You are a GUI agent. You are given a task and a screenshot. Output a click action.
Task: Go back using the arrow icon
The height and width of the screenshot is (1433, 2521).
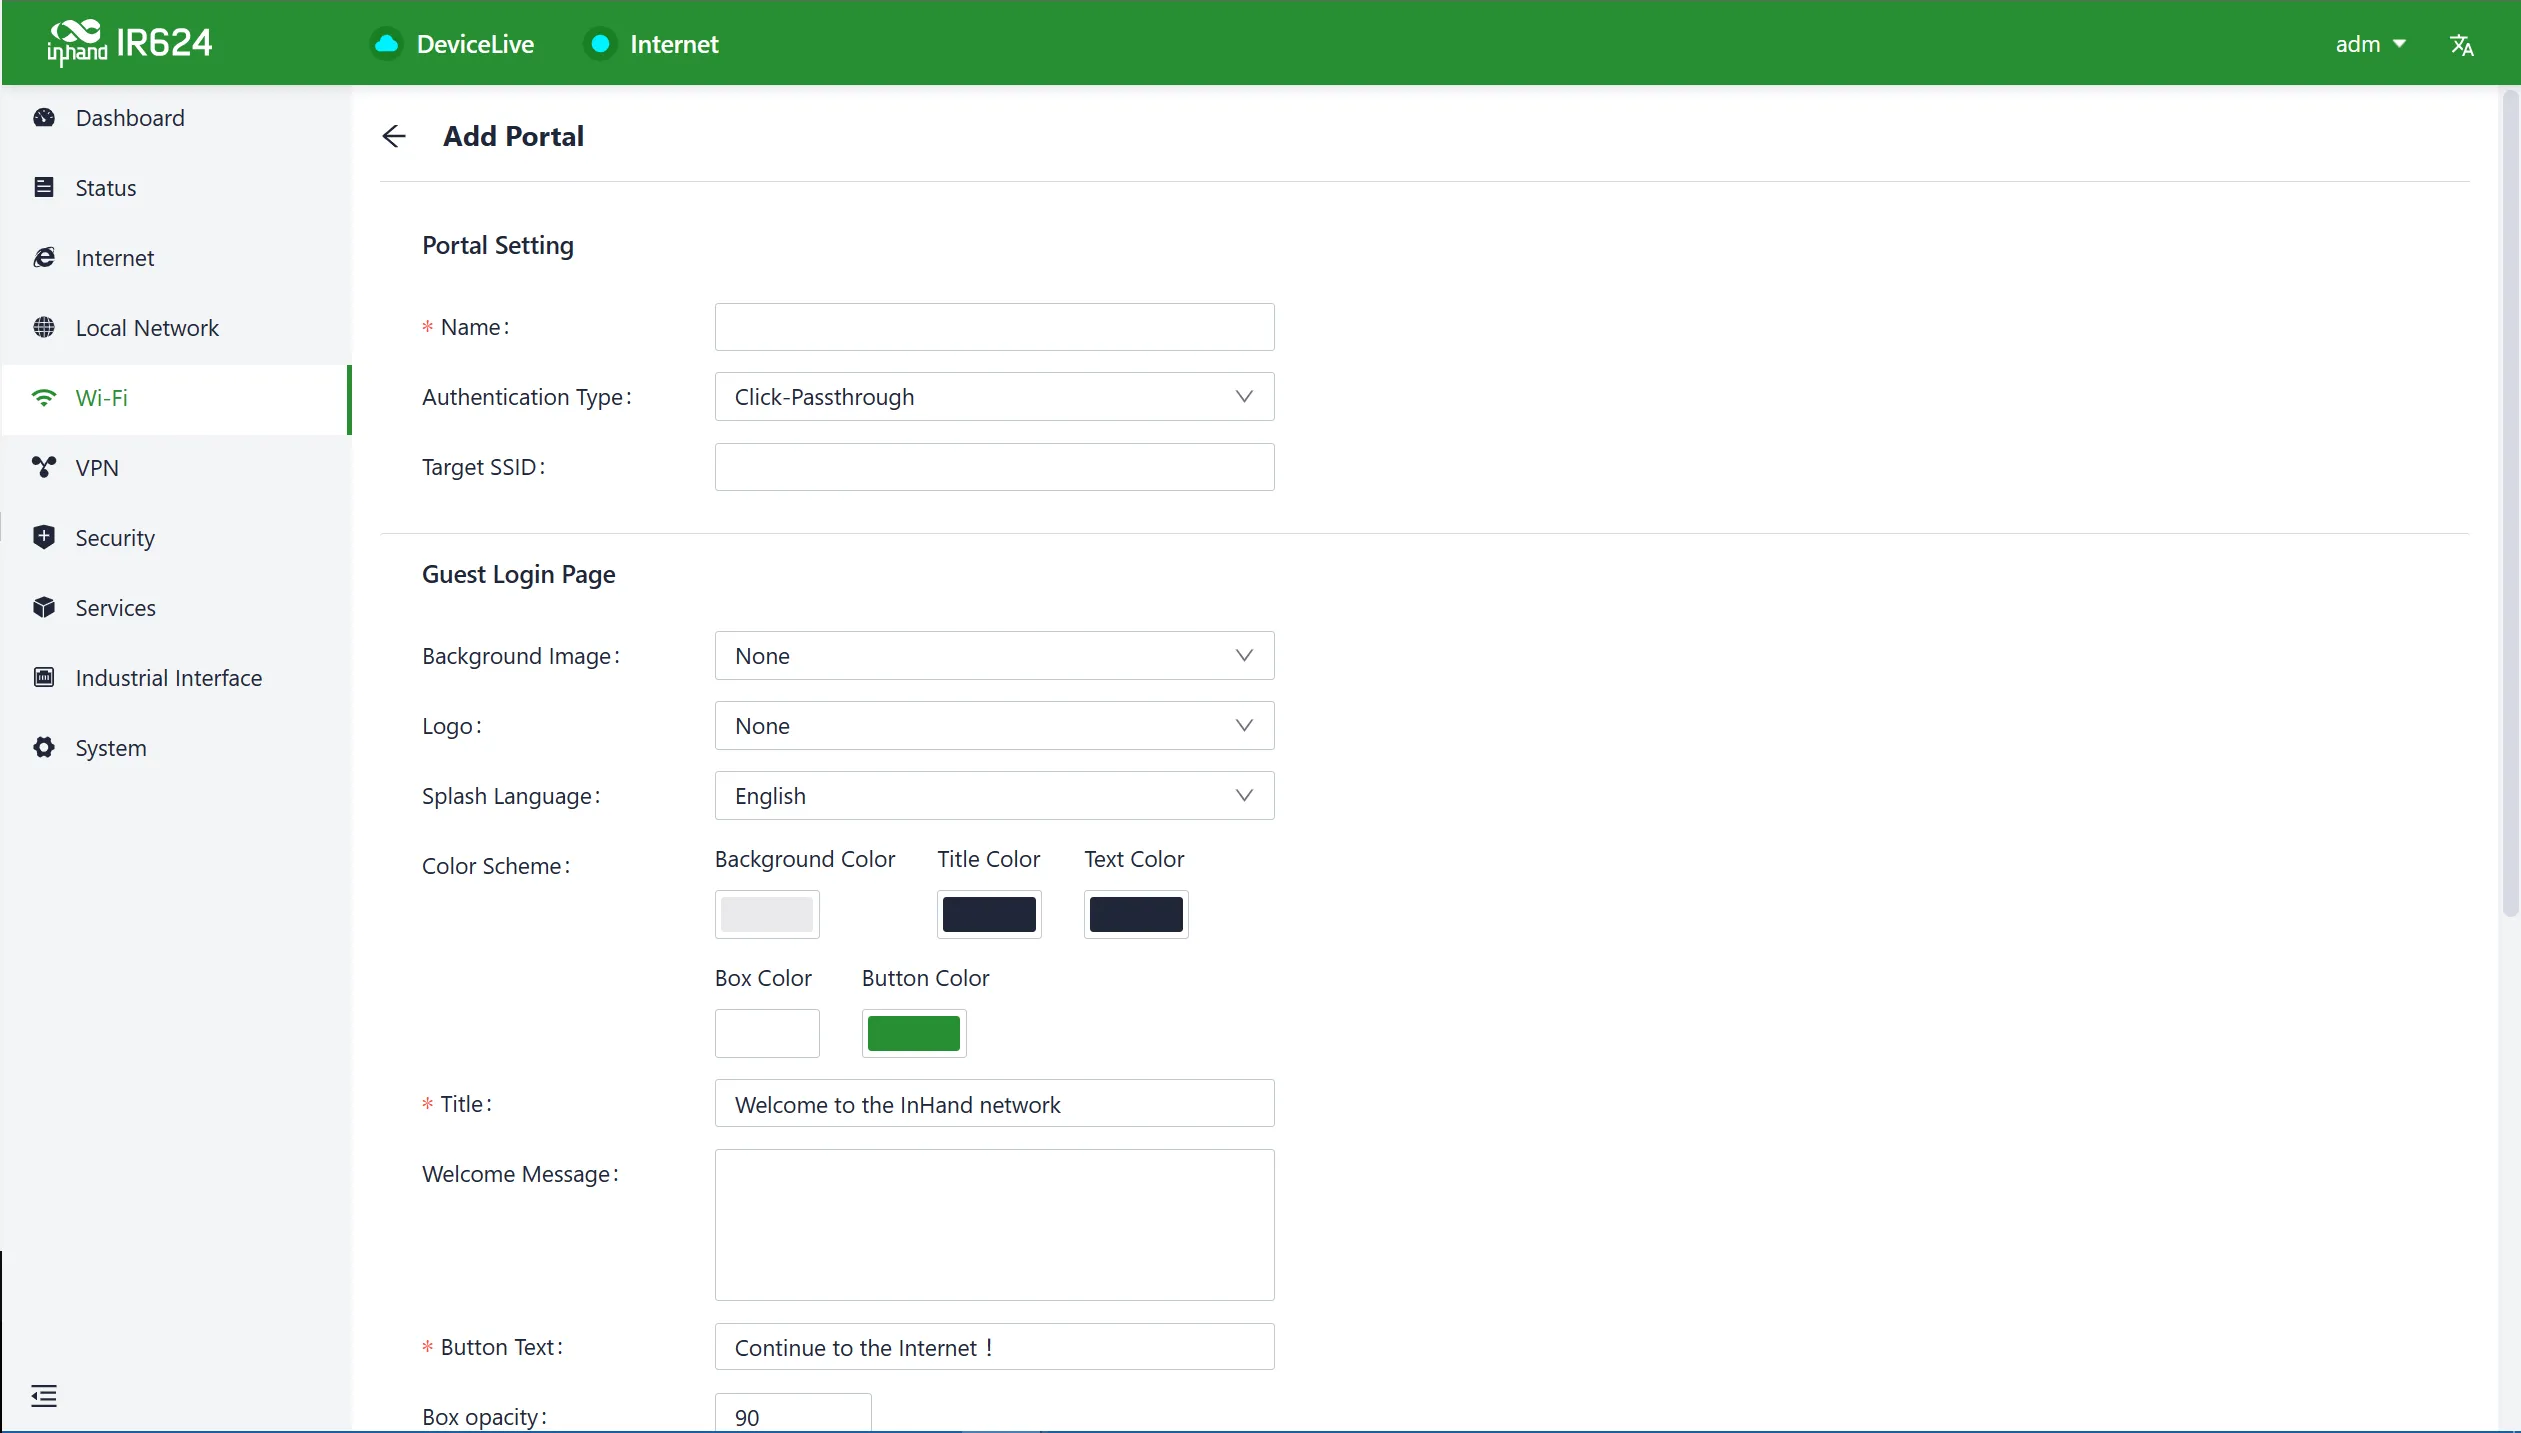tap(394, 136)
